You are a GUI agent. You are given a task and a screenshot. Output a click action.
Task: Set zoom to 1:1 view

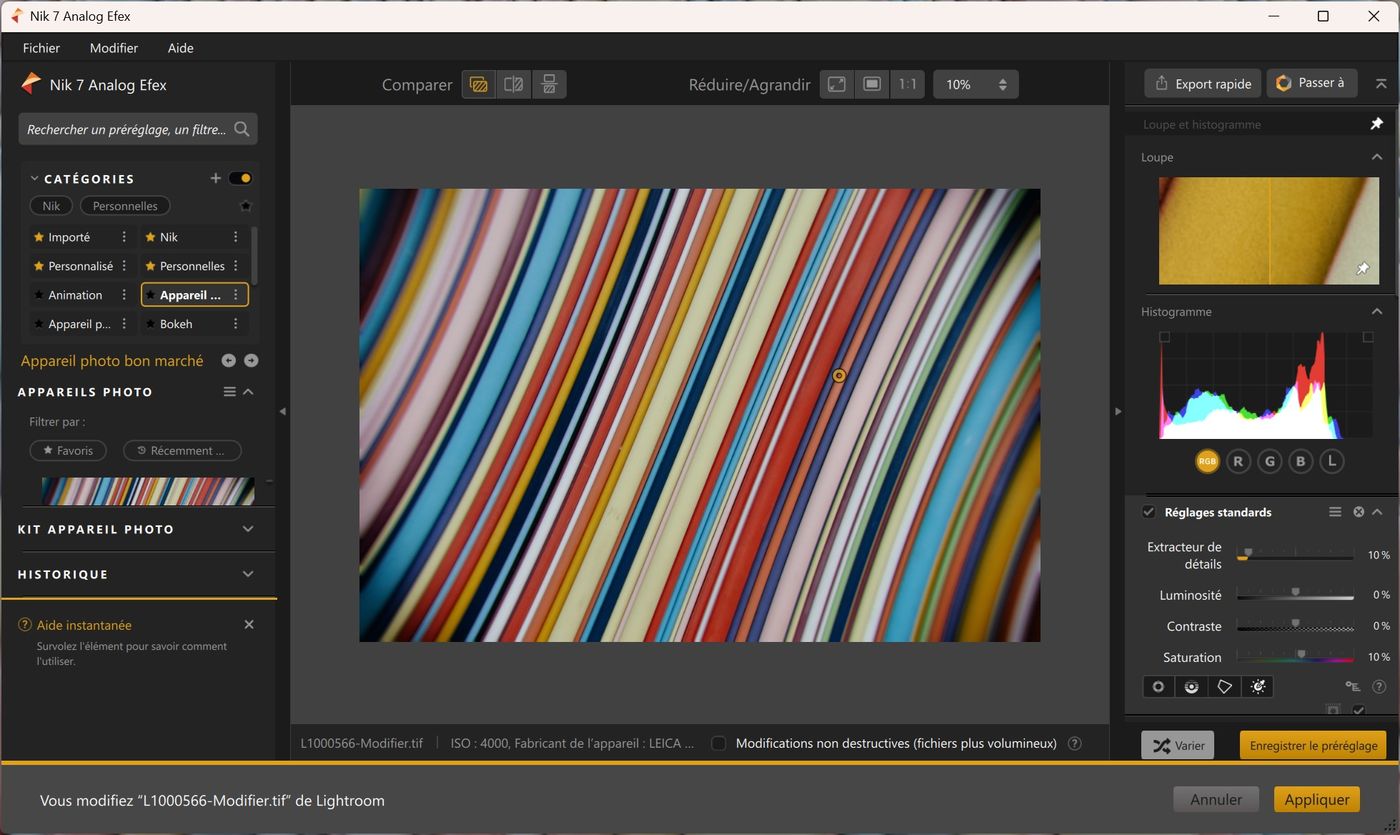point(907,85)
